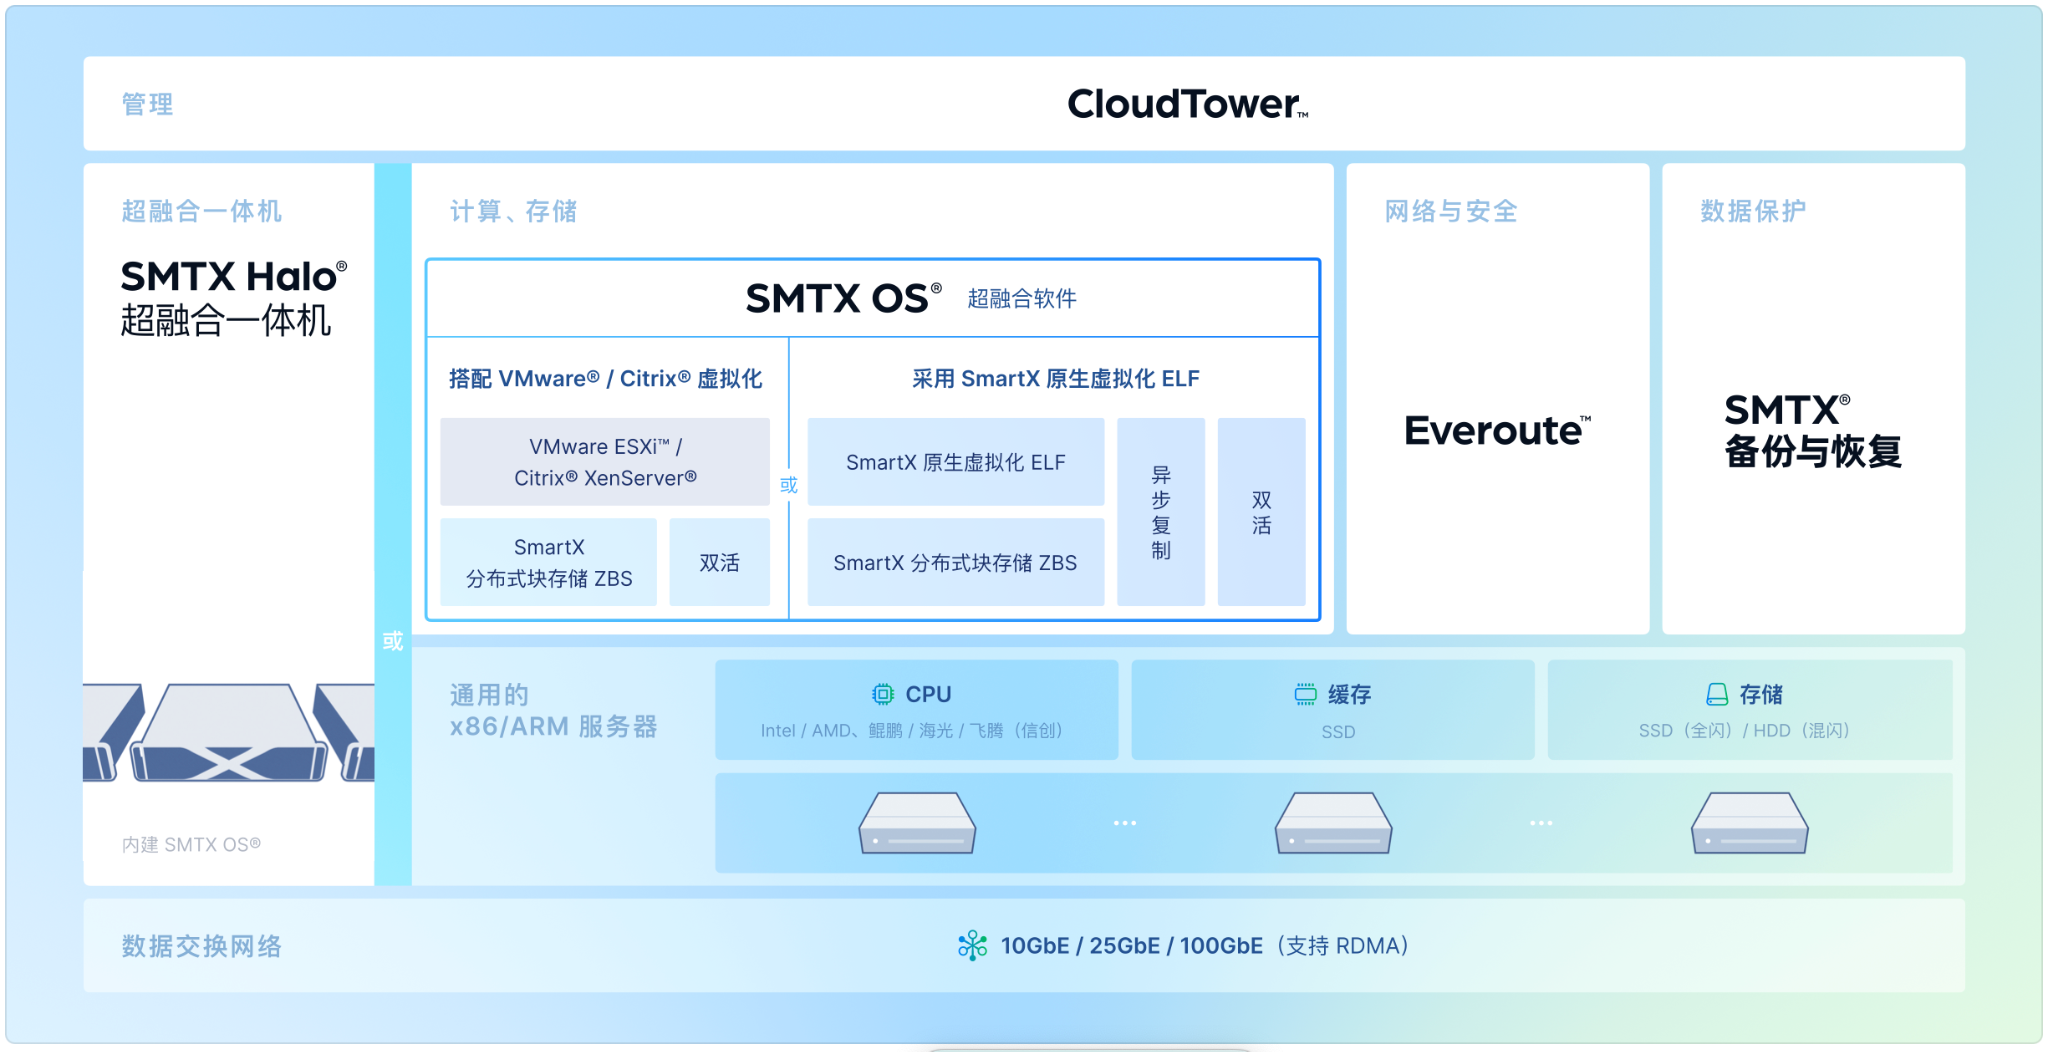
Task: Click the 搭配 VMware / Citrix 虚拟化 heading
Action: 606,378
